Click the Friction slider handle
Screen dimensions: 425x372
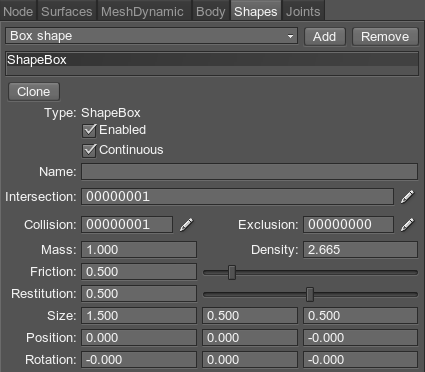tap(232, 273)
